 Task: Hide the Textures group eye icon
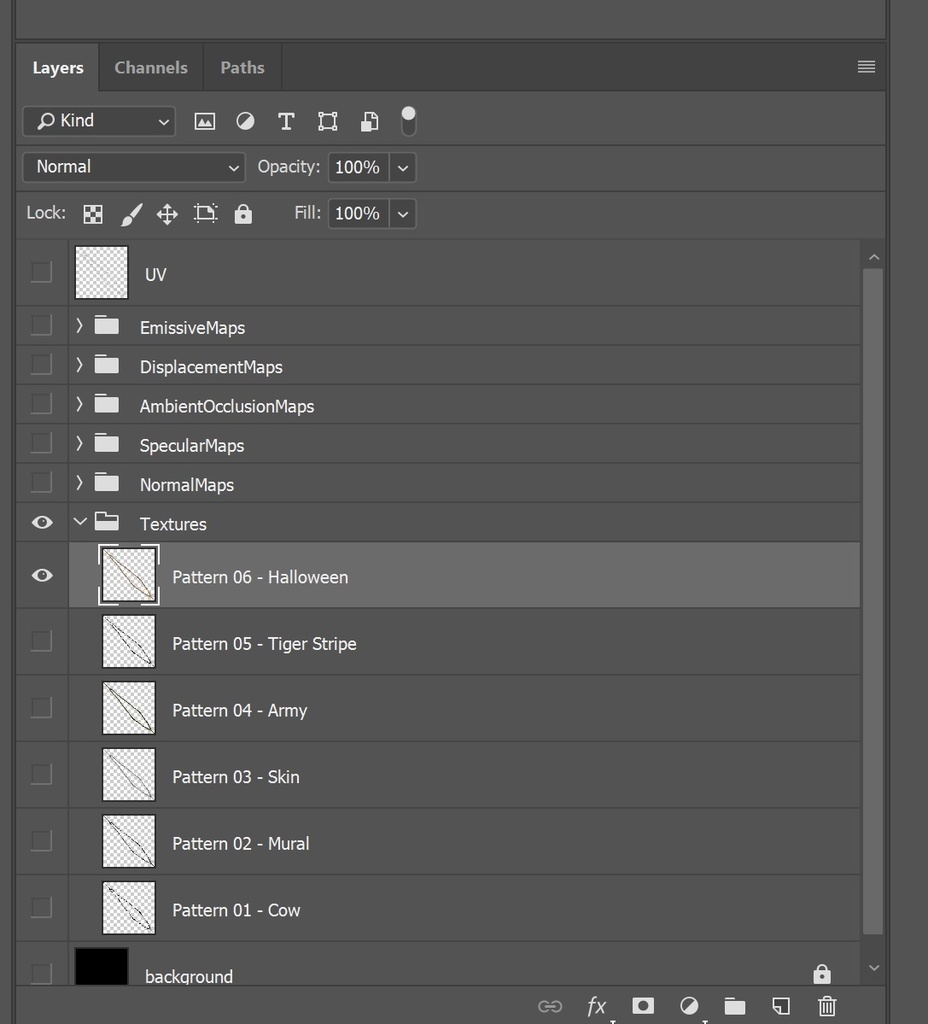42,522
